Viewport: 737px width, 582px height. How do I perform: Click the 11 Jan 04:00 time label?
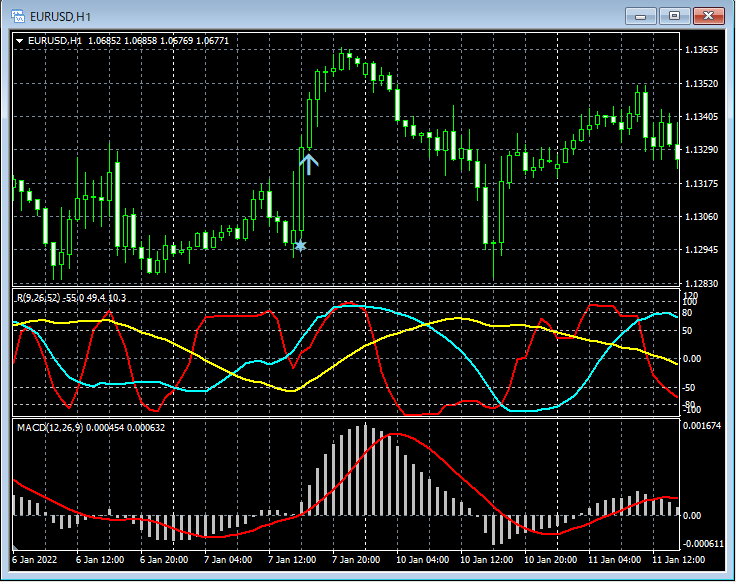pos(615,559)
